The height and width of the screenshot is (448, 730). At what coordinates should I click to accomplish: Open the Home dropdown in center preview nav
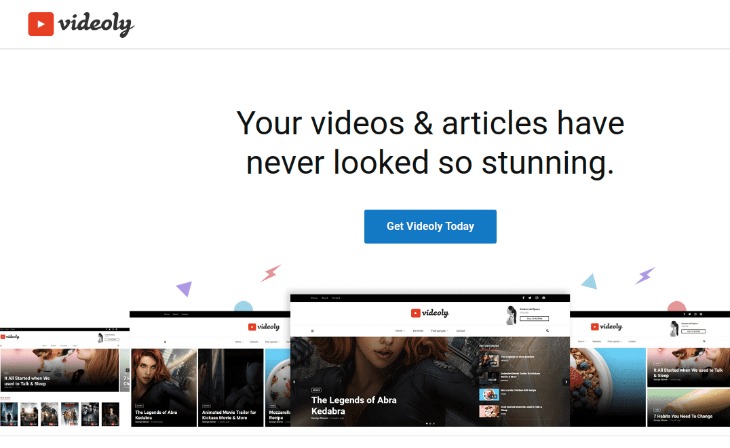pos(399,331)
